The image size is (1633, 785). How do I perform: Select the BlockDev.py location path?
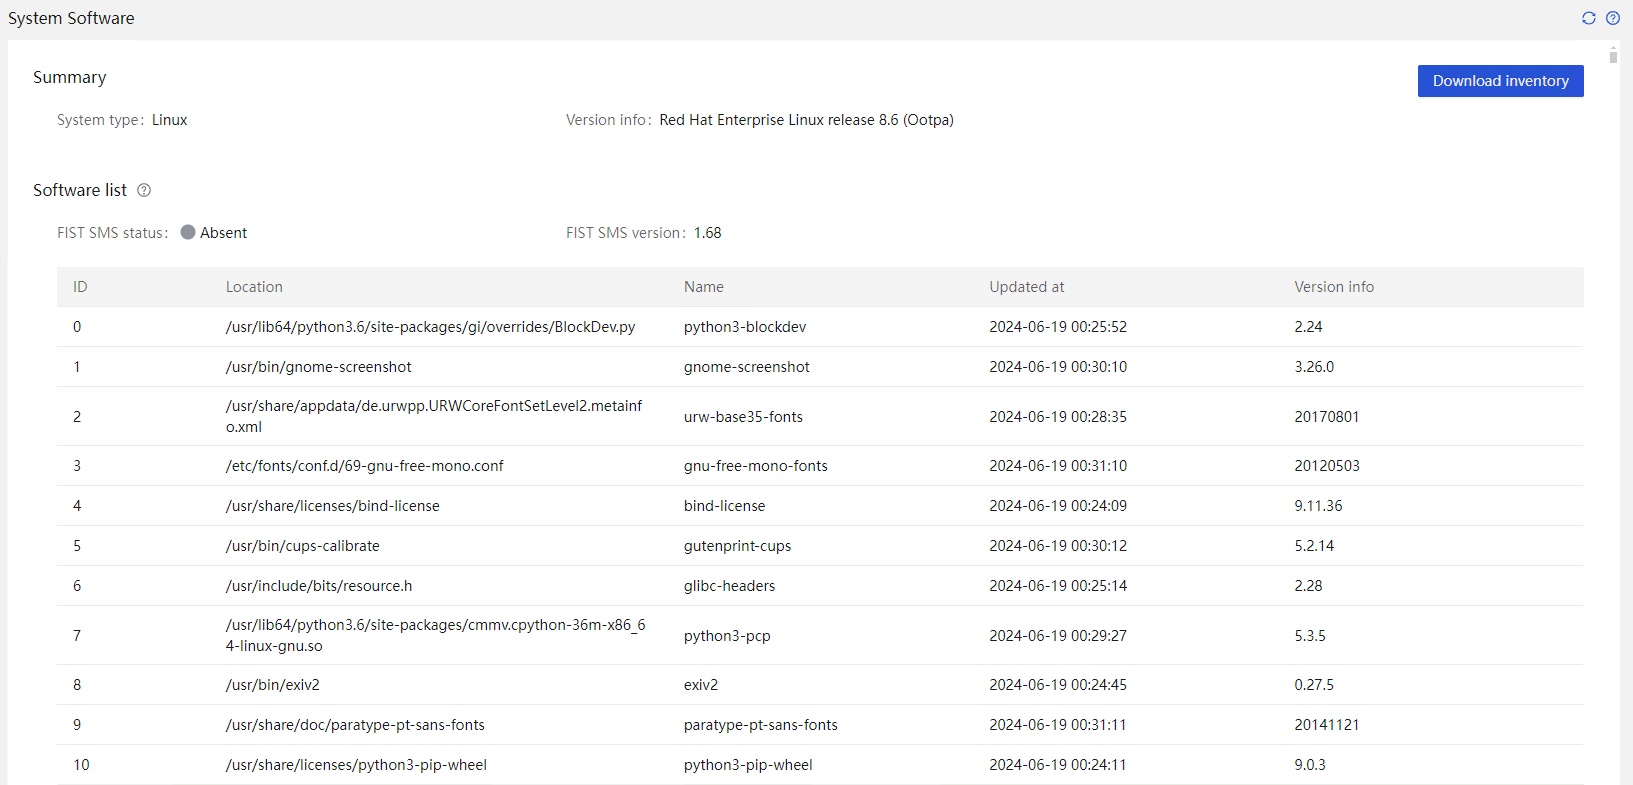pos(430,327)
